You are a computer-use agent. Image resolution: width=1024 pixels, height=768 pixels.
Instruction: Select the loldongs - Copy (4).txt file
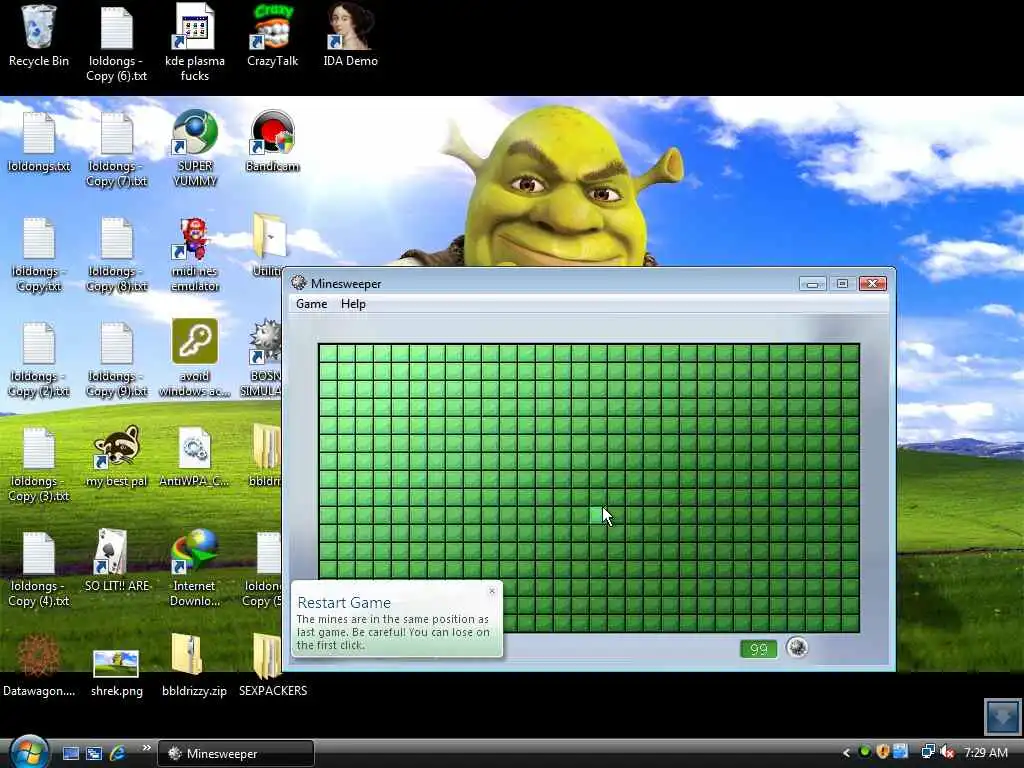coord(39,570)
